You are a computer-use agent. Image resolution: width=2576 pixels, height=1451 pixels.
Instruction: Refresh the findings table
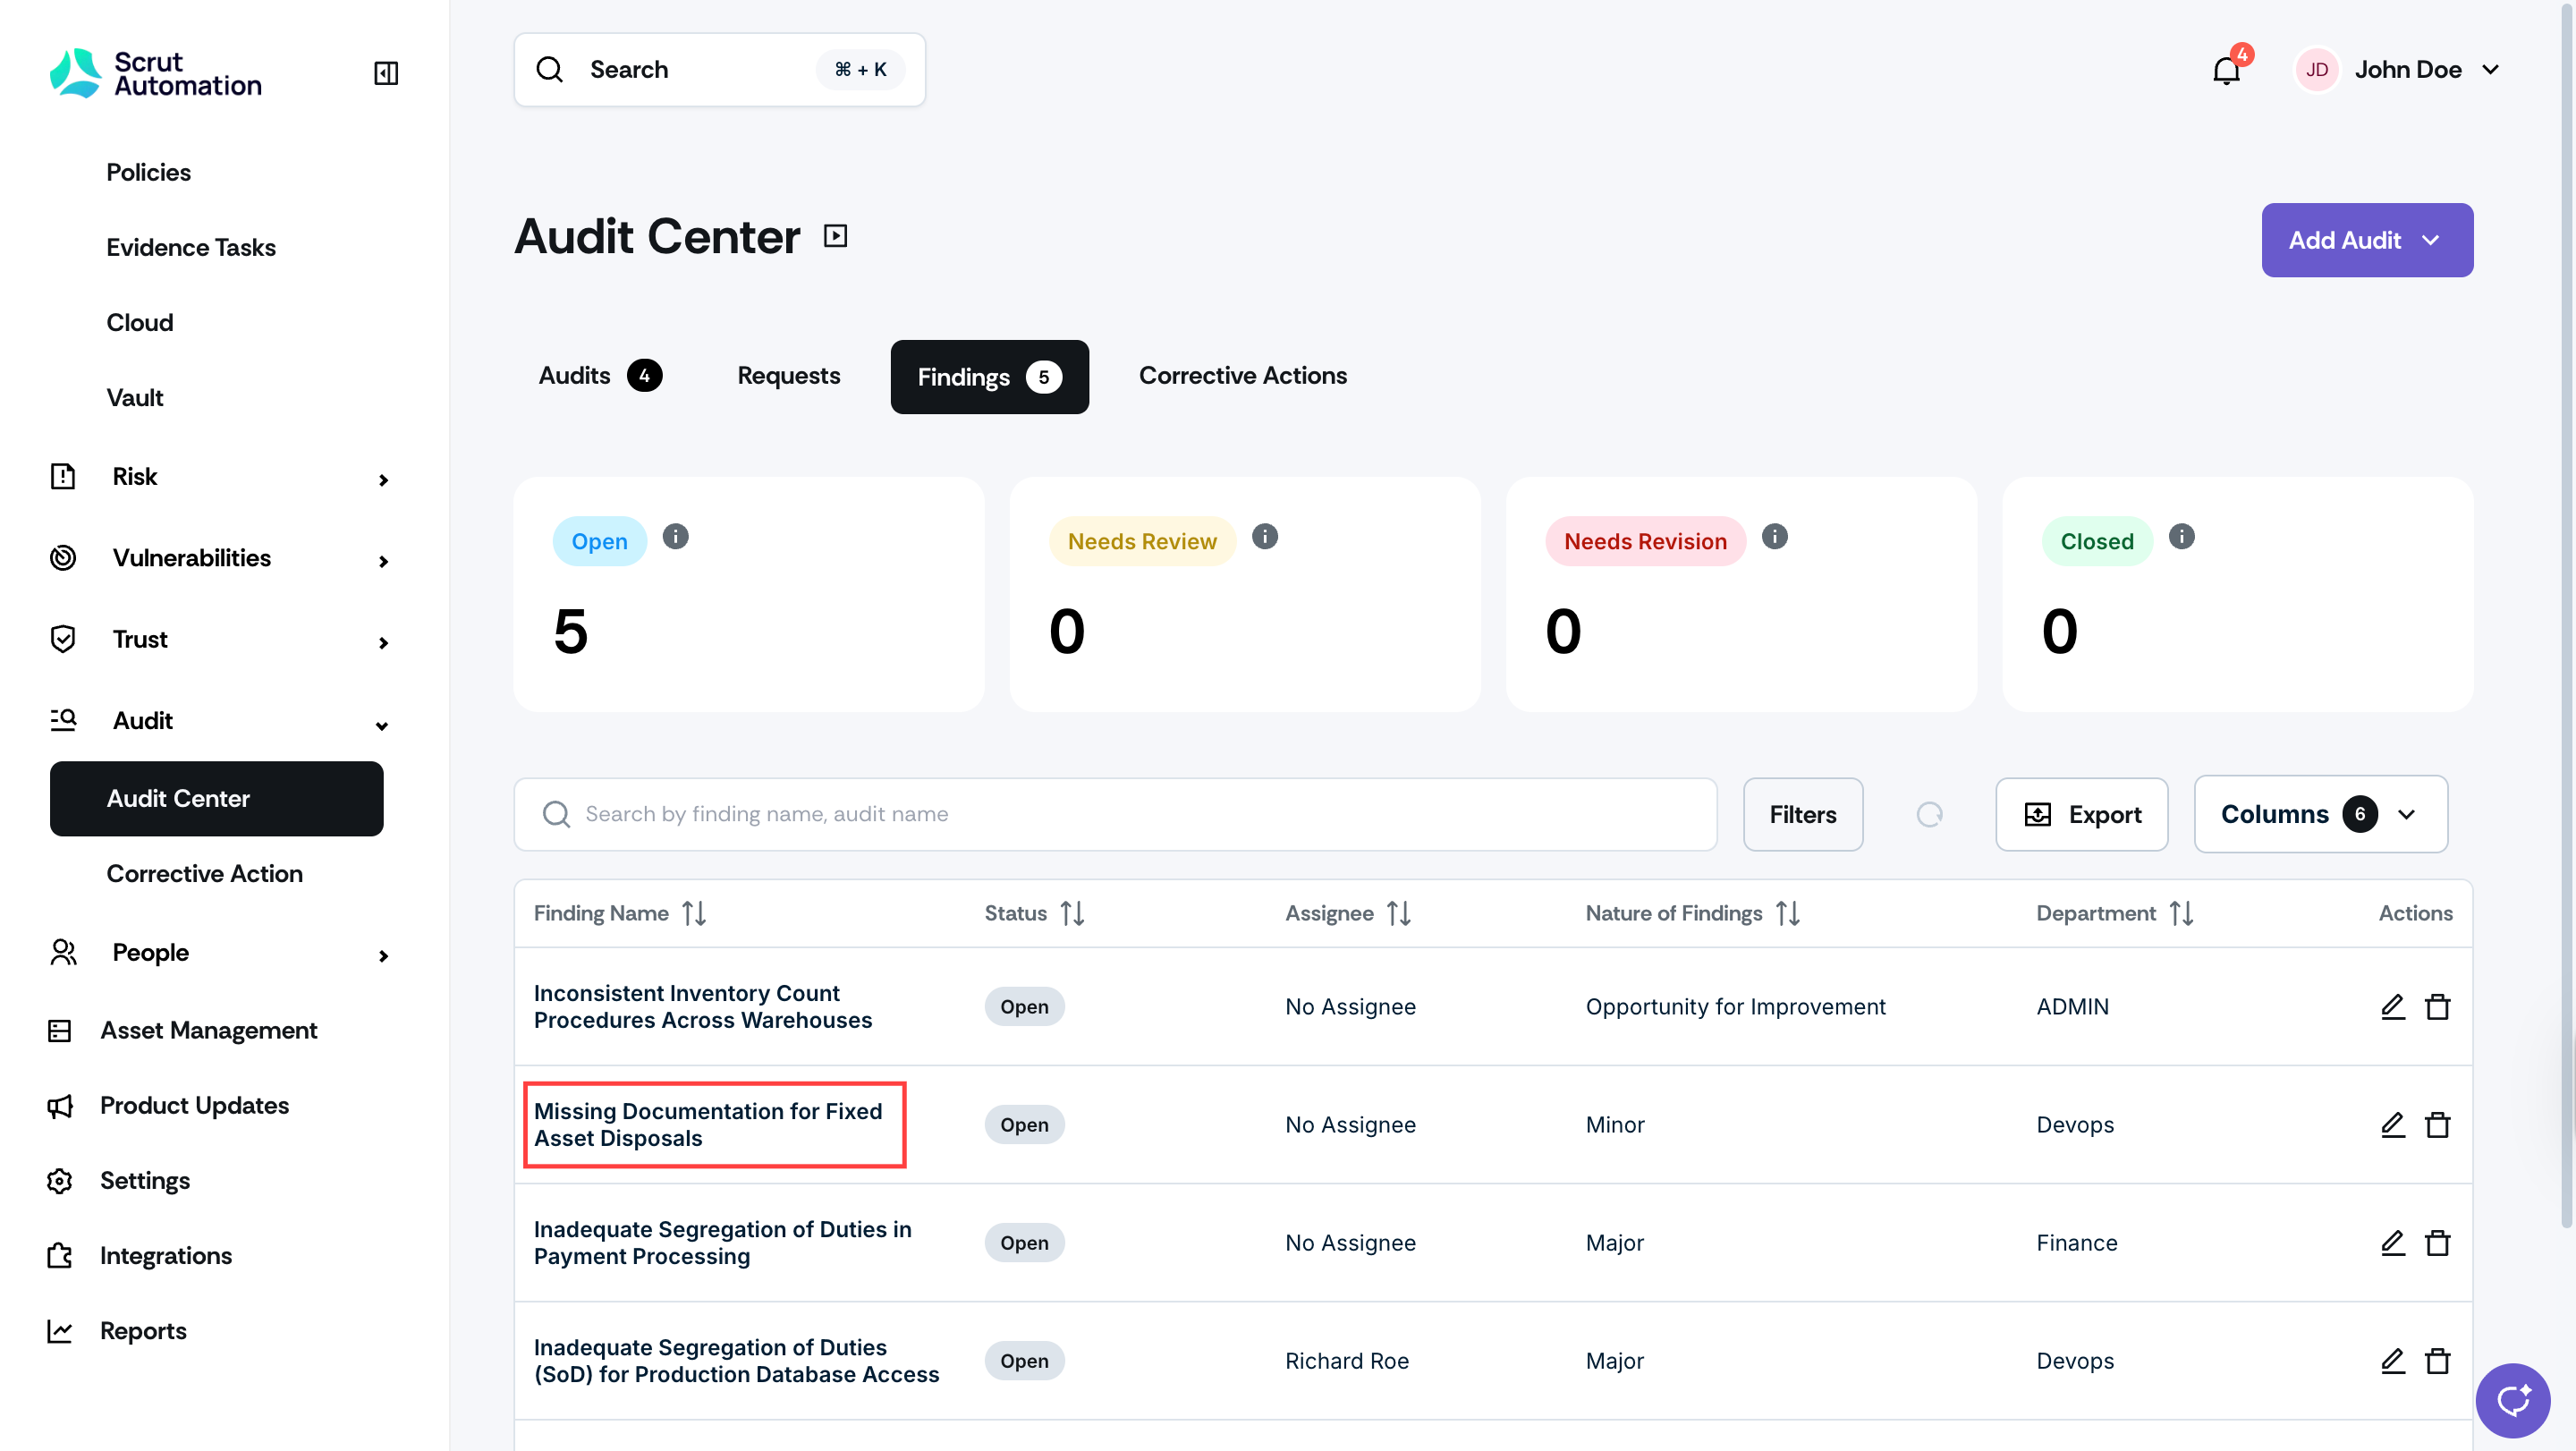pyautogui.click(x=1930, y=815)
